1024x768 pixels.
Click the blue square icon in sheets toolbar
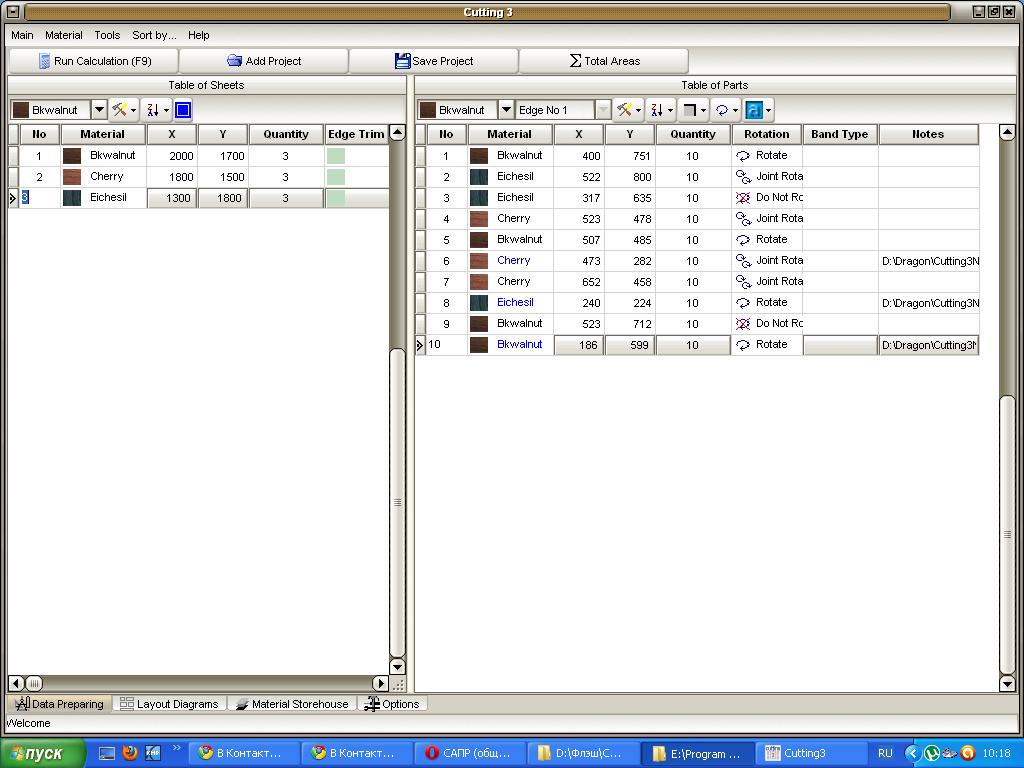click(x=183, y=110)
